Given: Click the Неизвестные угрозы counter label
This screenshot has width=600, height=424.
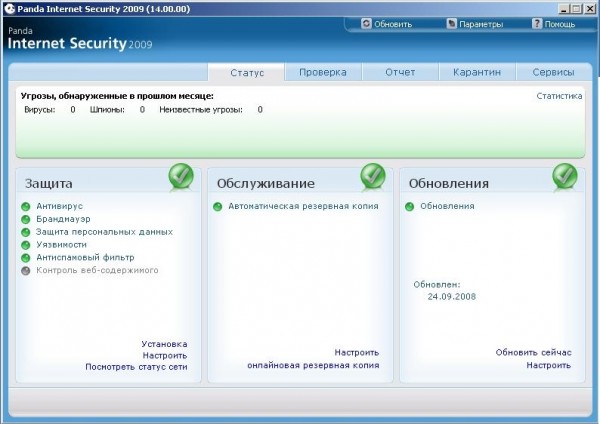Looking at the screenshot, I should click(201, 110).
